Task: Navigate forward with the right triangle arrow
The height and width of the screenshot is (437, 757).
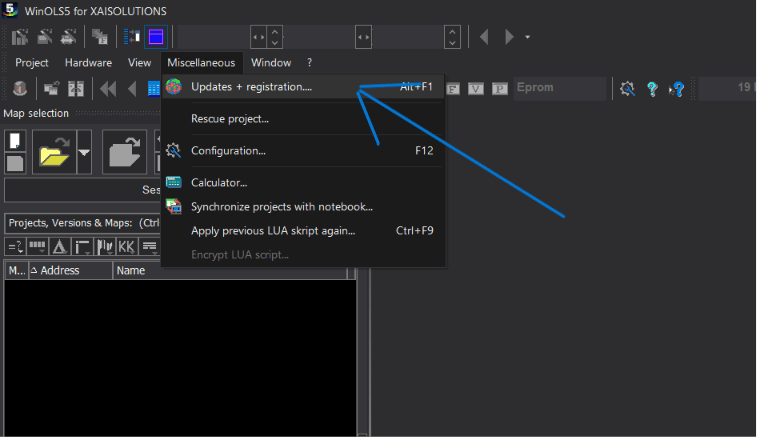Action: 509,37
